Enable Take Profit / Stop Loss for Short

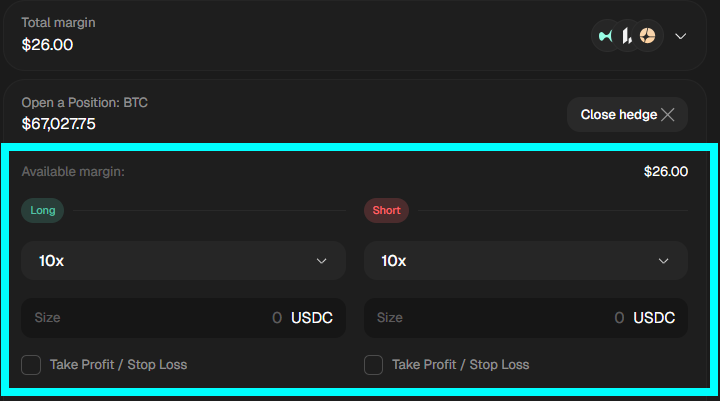(x=373, y=365)
